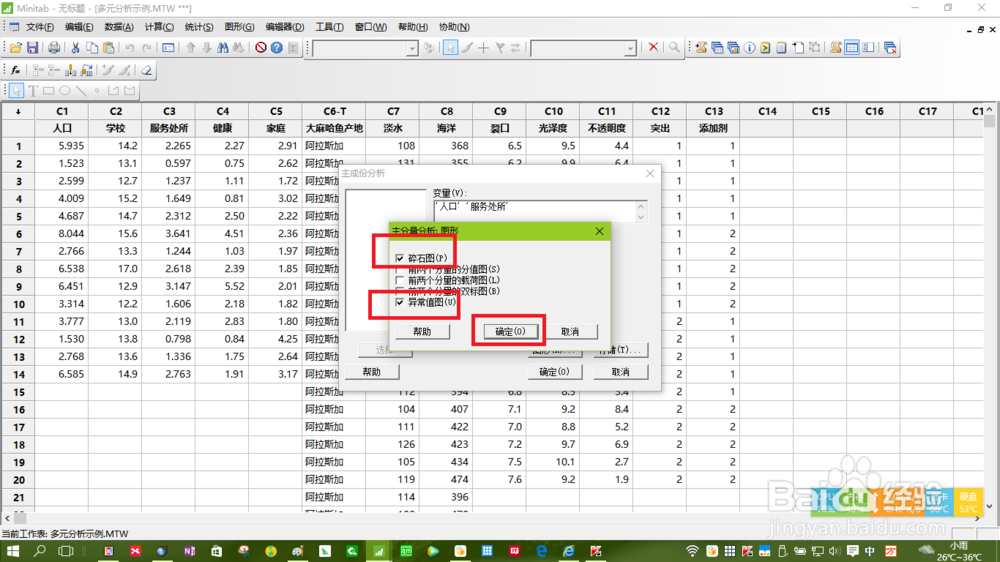This screenshot has height=562, width=1000.
Task: Open the 数据(A) menu
Action: (119, 27)
